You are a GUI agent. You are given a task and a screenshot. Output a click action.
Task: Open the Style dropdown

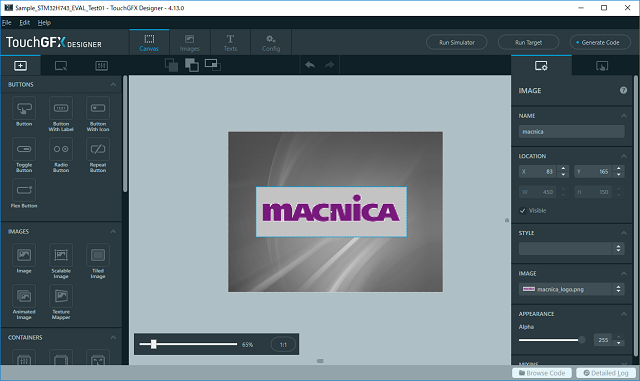tap(571, 248)
